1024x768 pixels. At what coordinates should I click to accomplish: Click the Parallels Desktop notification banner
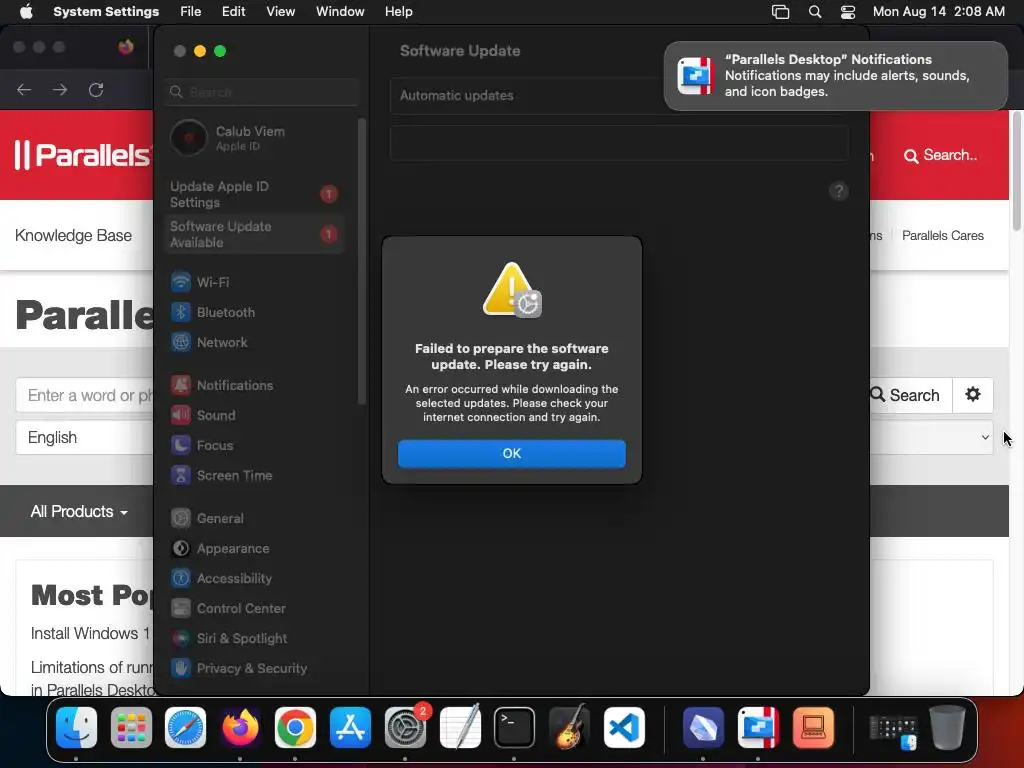[835, 76]
